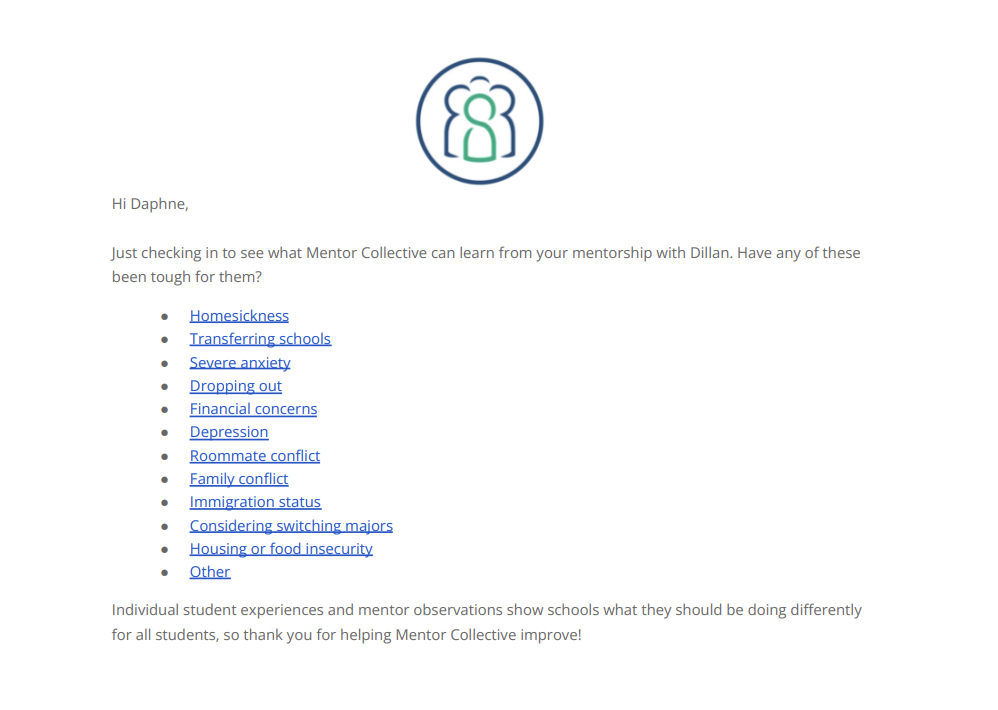Click the Mentor Collective logo
This screenshot has height=710, width=998.
tap(479, 121)
